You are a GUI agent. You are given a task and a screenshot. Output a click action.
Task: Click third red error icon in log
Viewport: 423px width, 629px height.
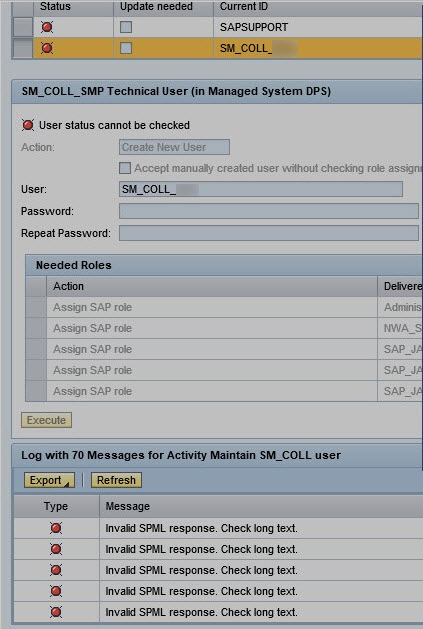(56, 570)
